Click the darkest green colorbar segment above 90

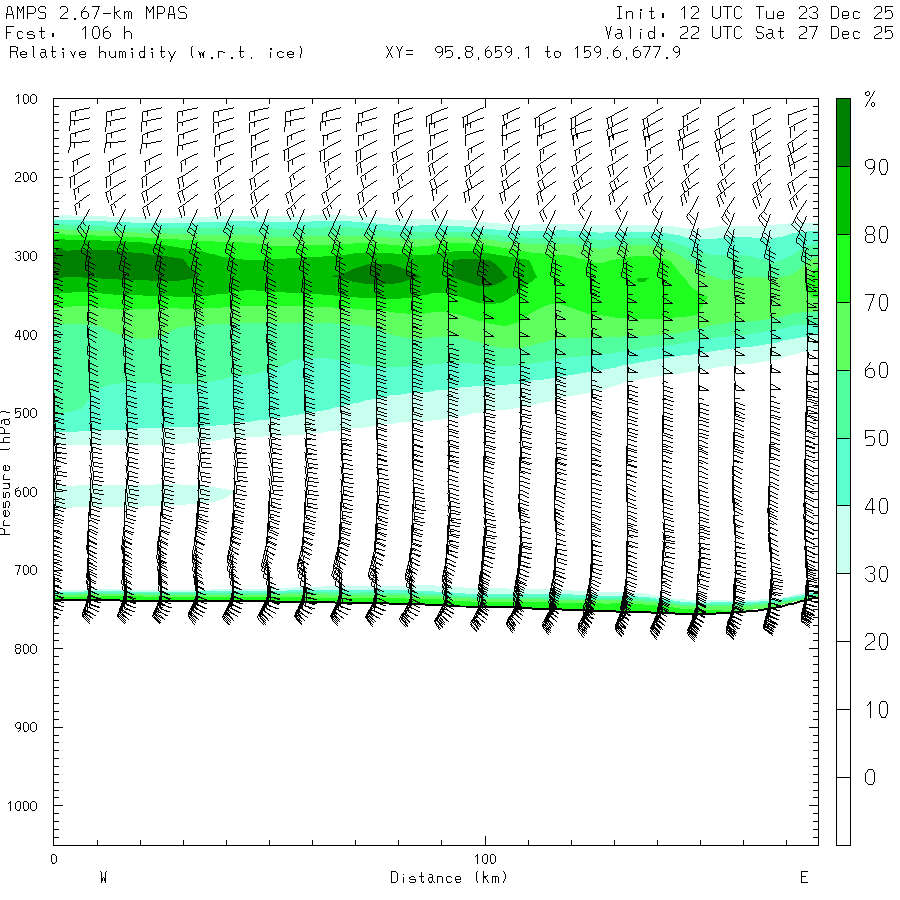click(843, 133)
